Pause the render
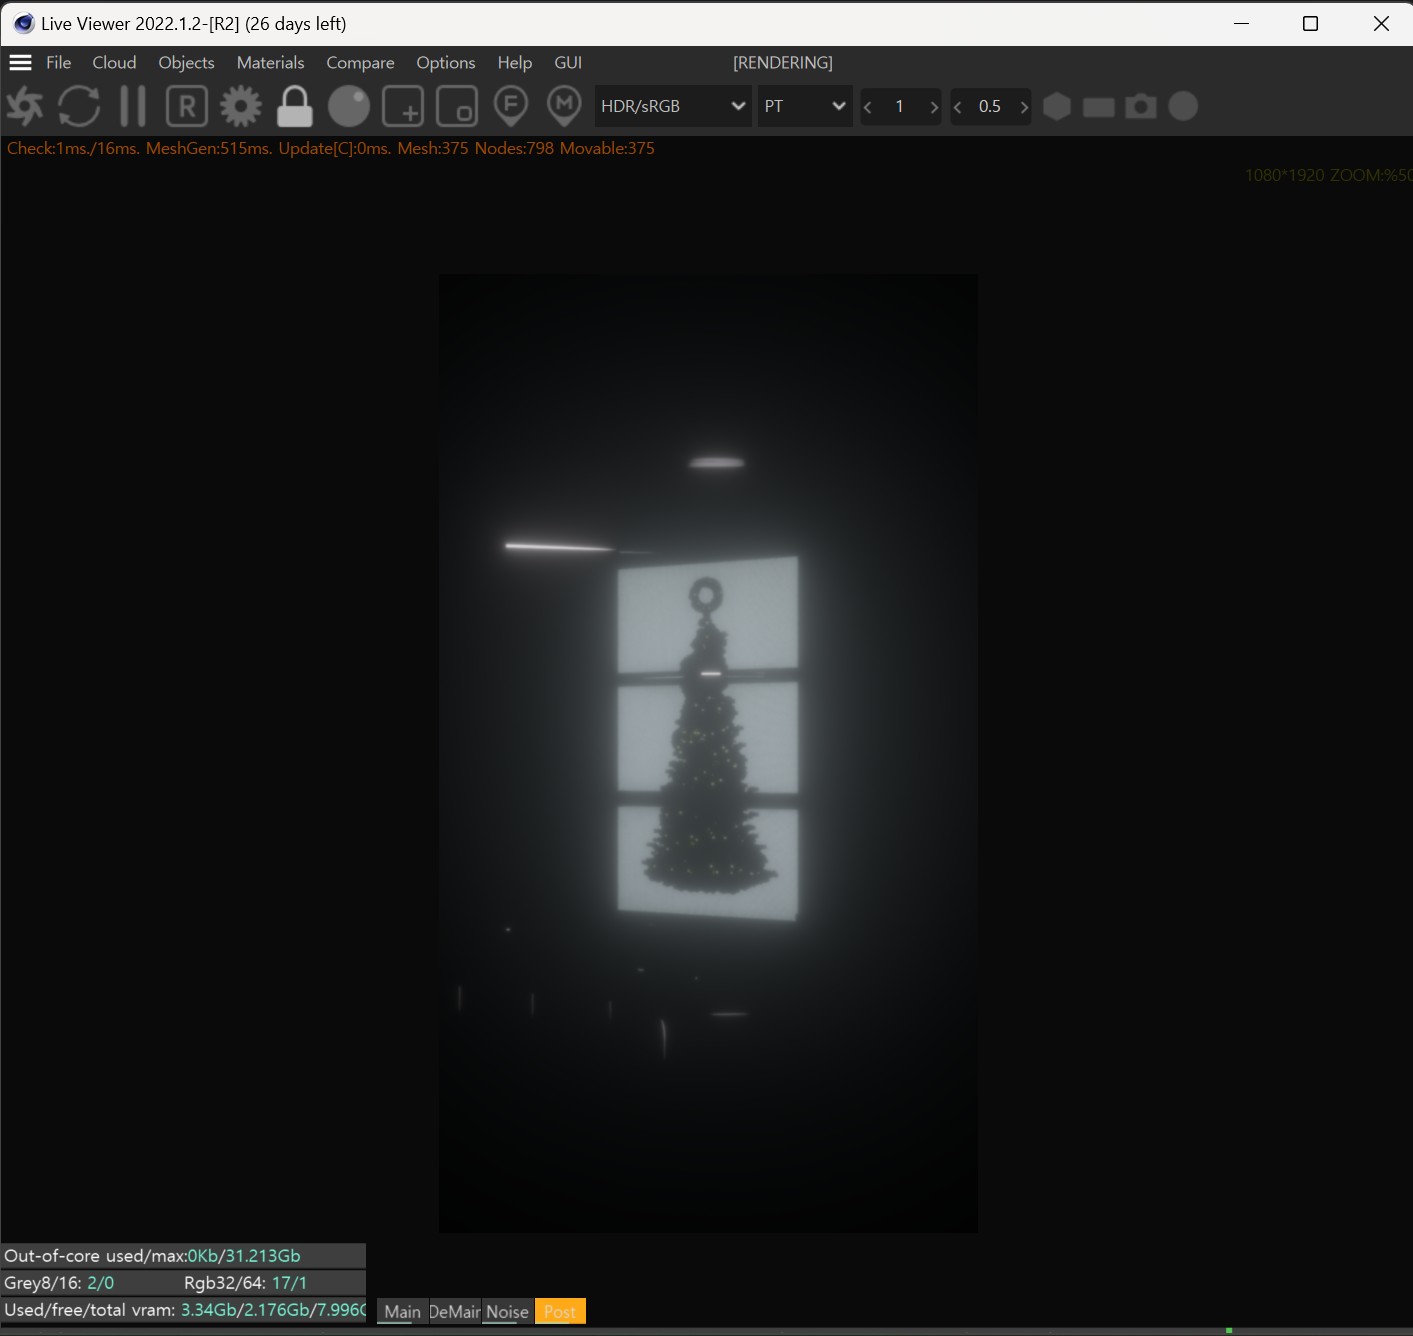 click(x=133, y=106)
